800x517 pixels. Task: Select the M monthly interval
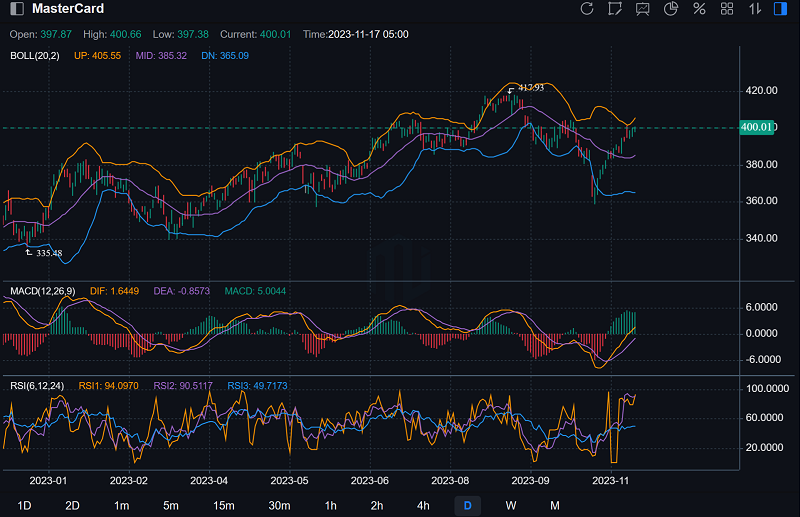(x=554, y=505)
